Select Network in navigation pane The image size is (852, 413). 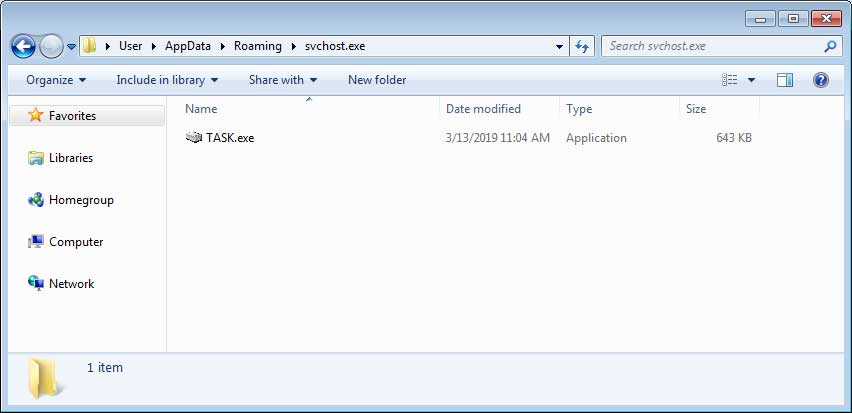point(71,284)
